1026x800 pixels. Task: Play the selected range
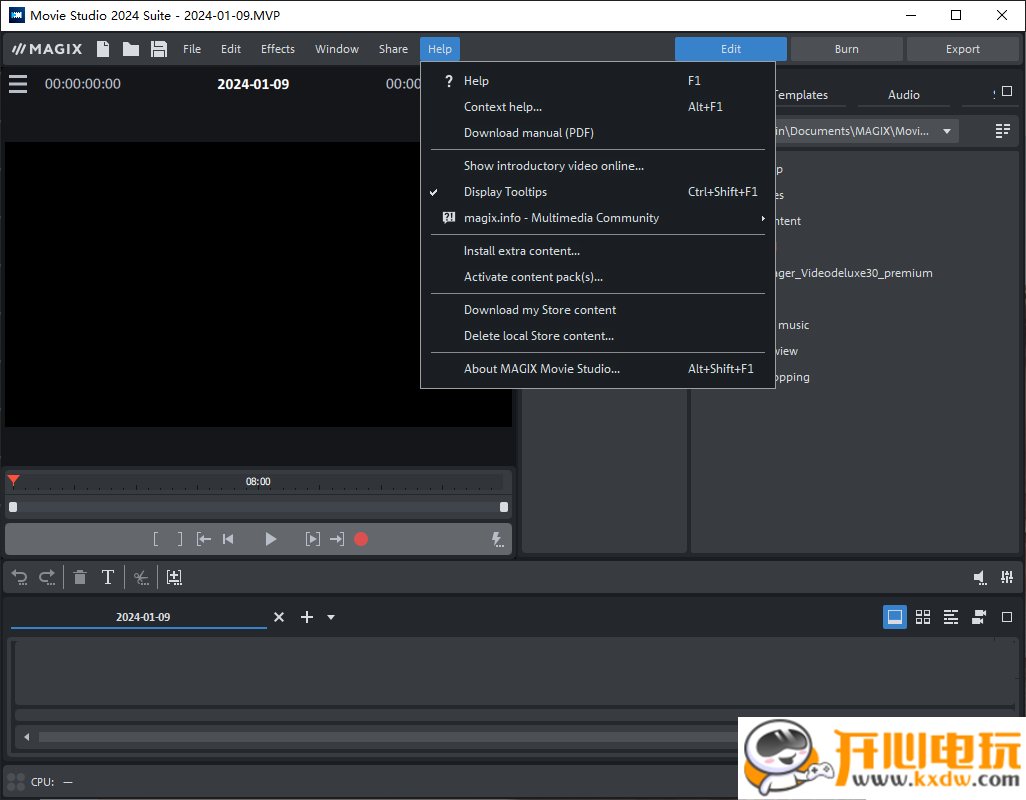coord(313,539)
